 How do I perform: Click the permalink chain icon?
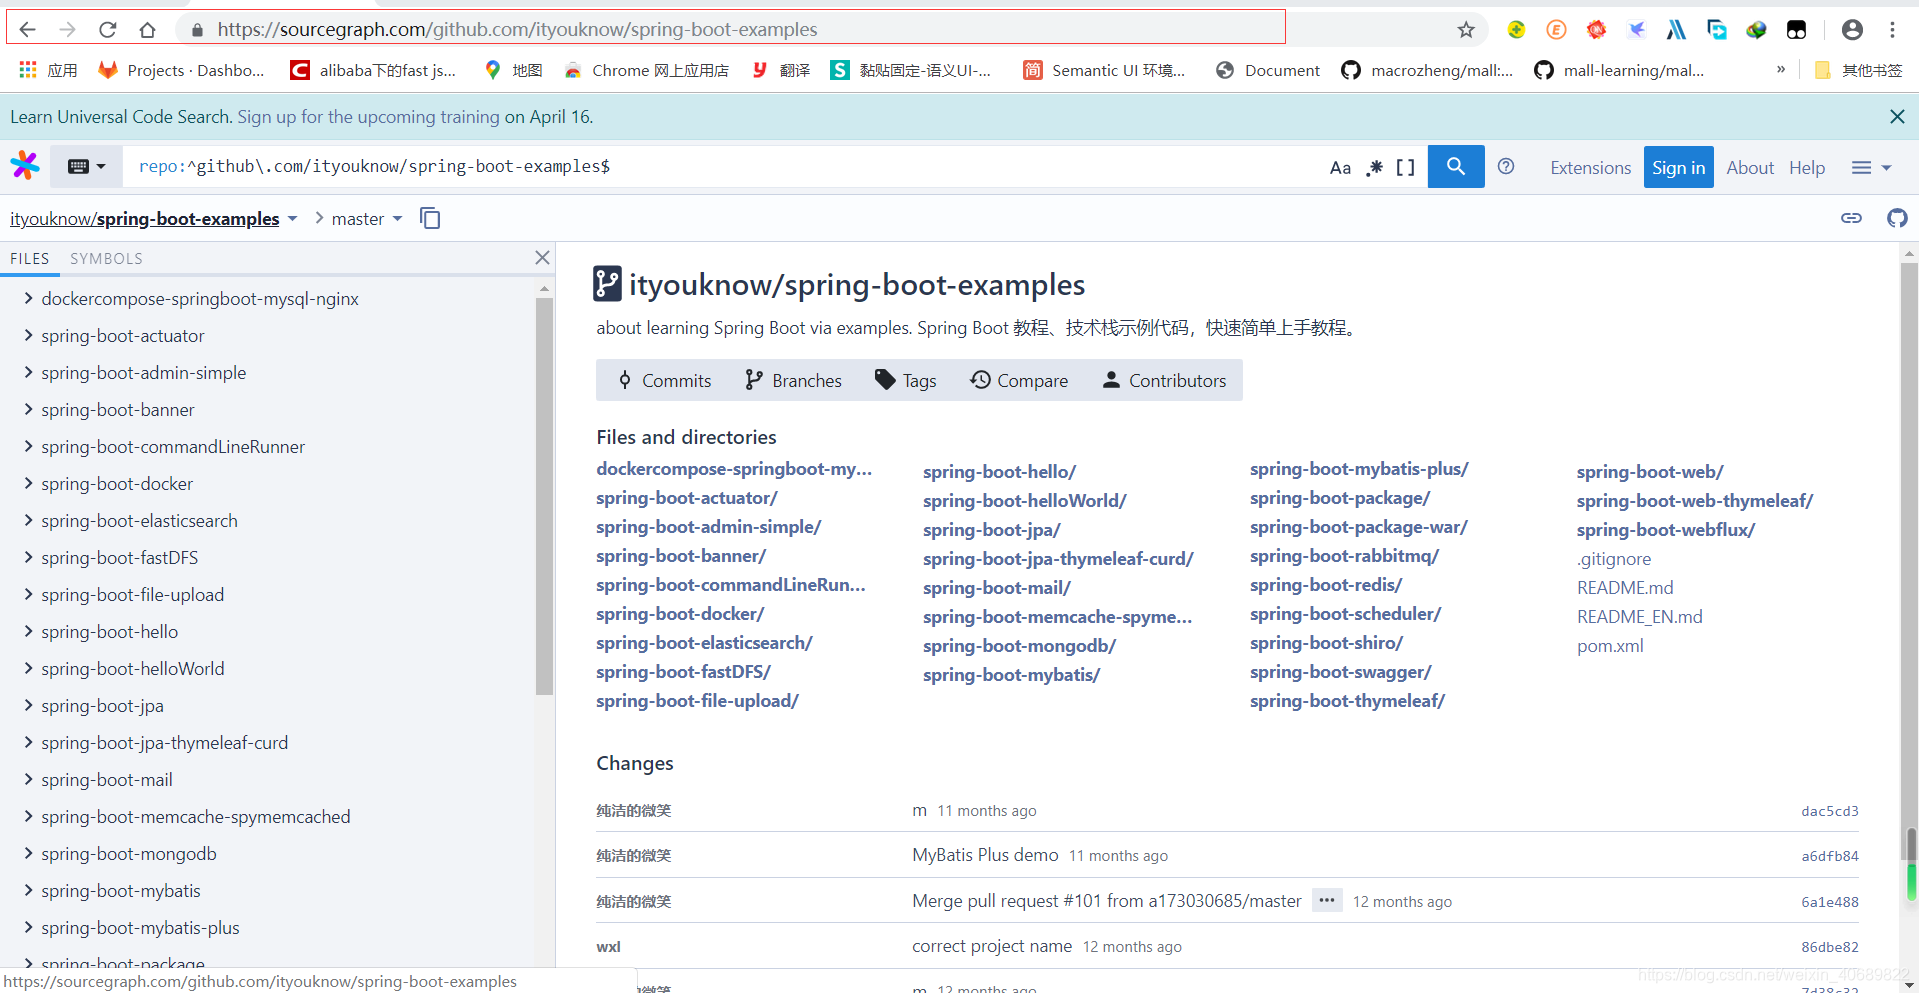[x=1851, y=218]
